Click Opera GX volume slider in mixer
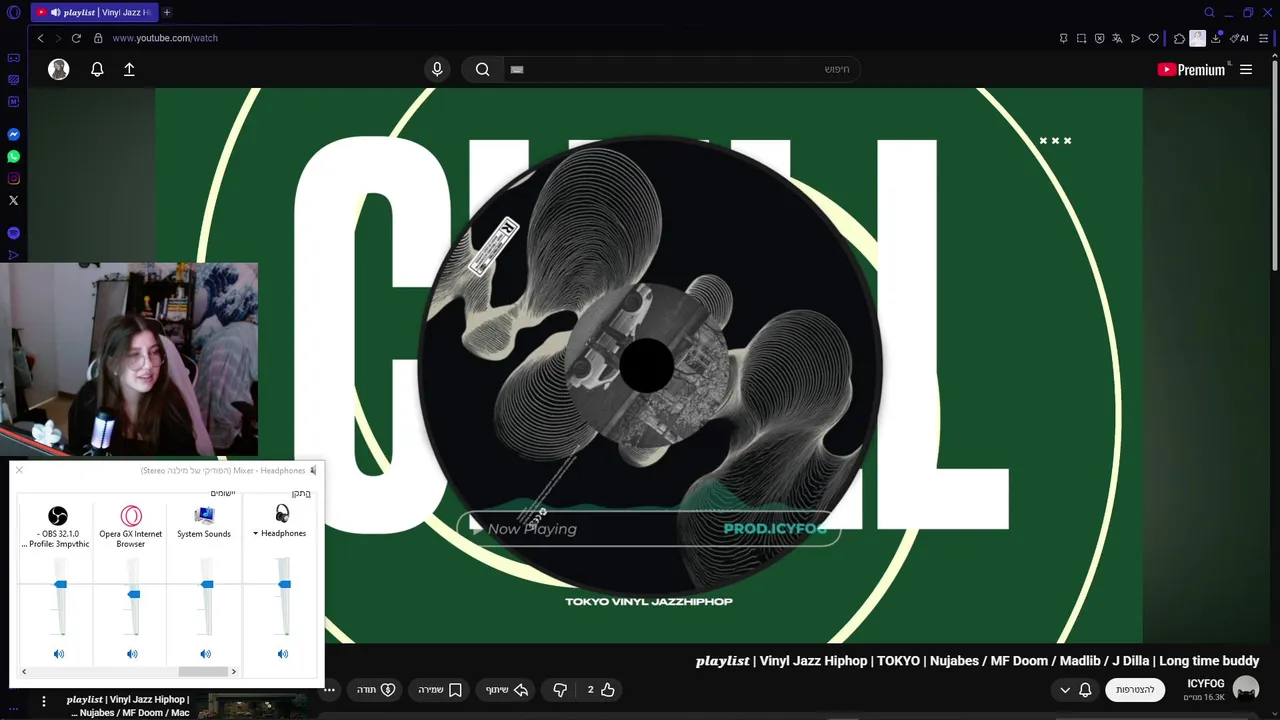 134,594
